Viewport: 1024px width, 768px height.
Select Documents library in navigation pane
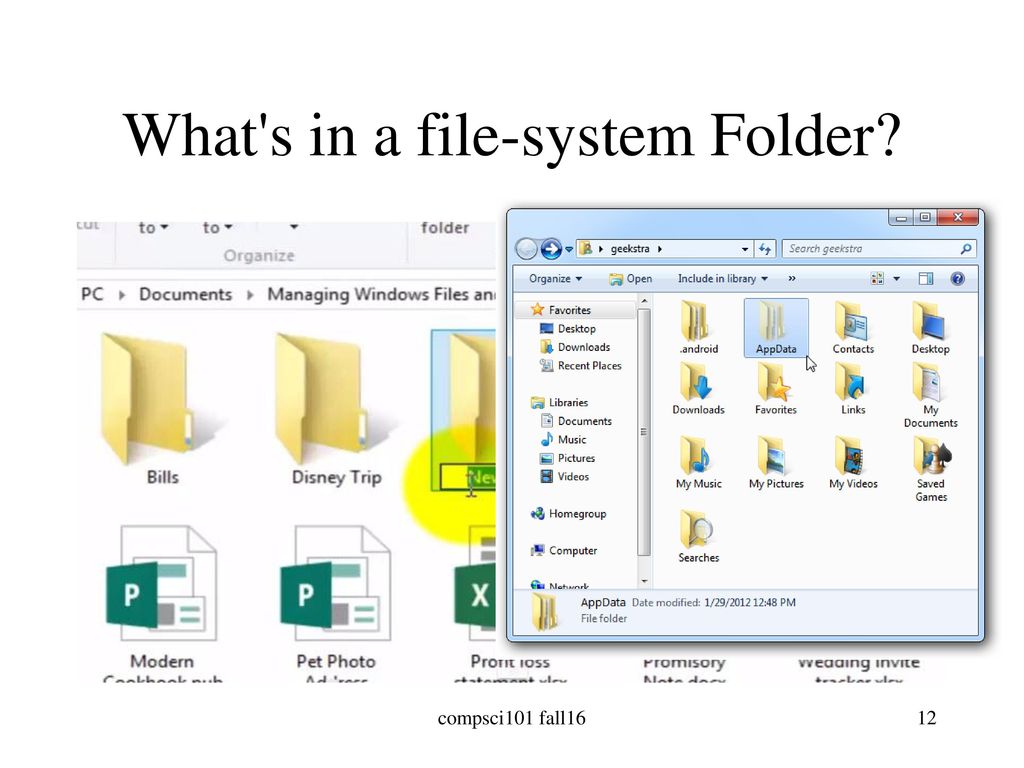coord(584,421)
